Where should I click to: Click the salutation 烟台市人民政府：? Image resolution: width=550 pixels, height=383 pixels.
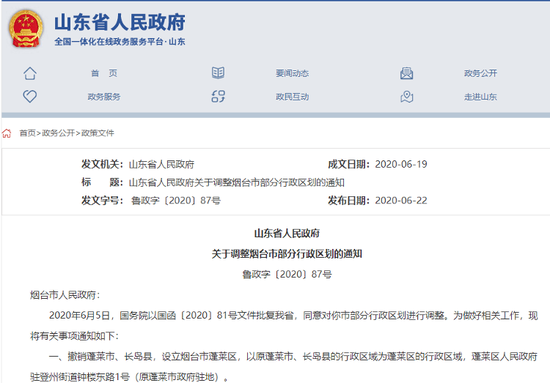pos(65,295)
